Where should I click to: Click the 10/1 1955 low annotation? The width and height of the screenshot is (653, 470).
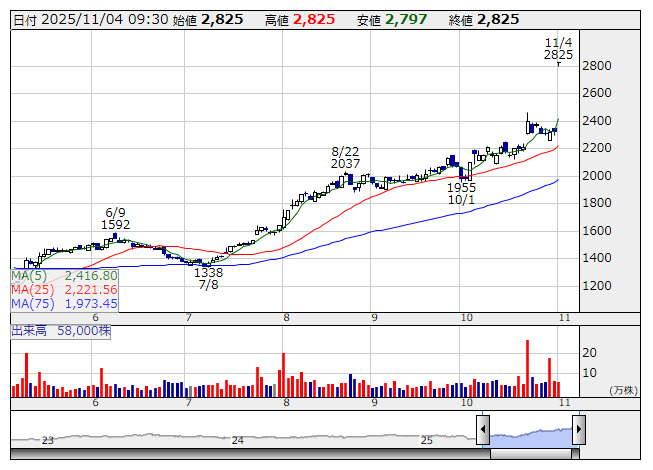pyautogui.click(x=461, y=193)
